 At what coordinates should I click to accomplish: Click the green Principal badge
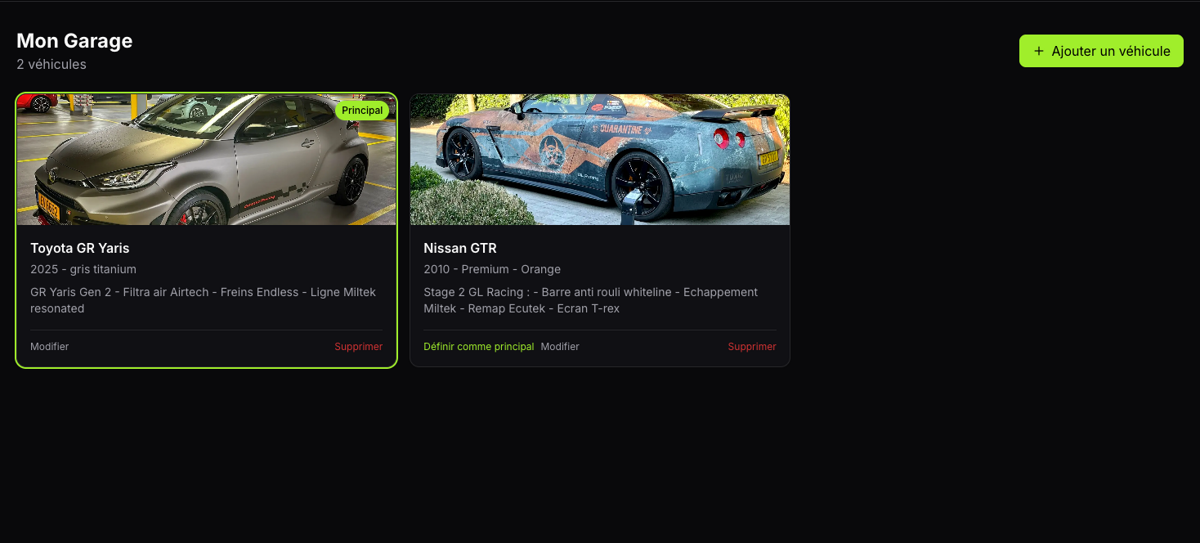point(362,110)
